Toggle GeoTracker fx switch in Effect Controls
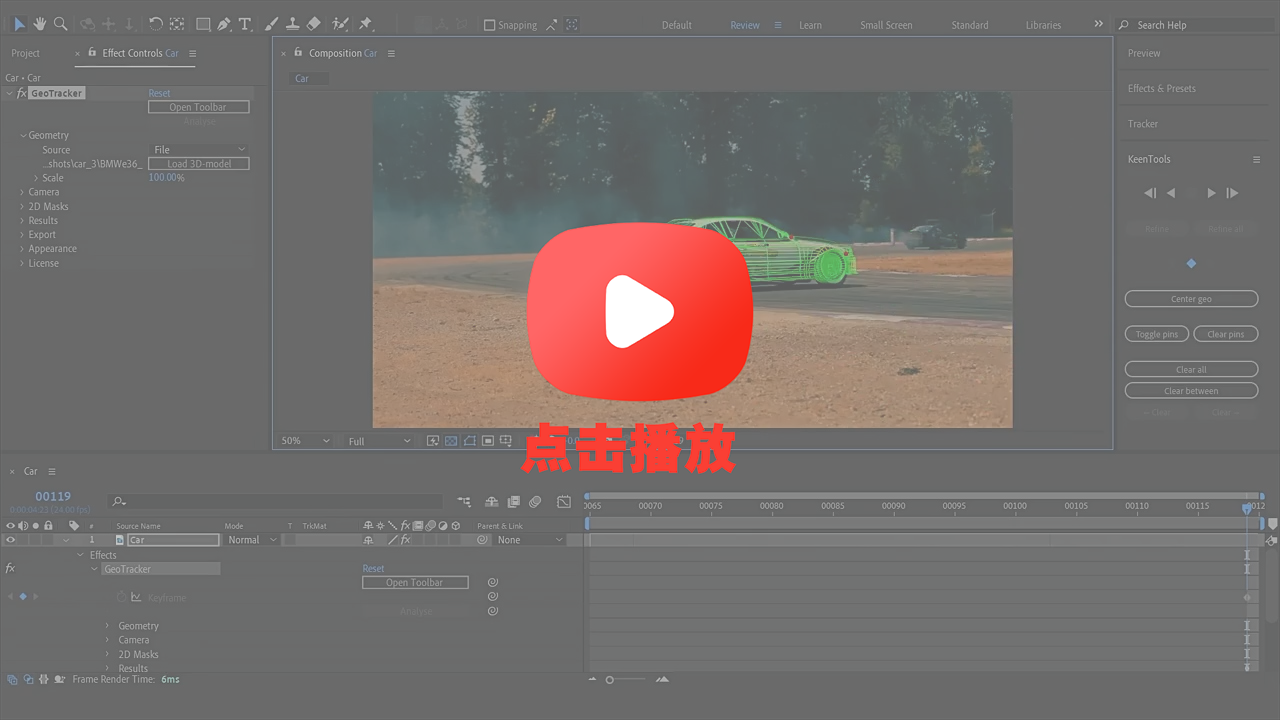This screenshot has height=720, width=1280. pos(22,94)
